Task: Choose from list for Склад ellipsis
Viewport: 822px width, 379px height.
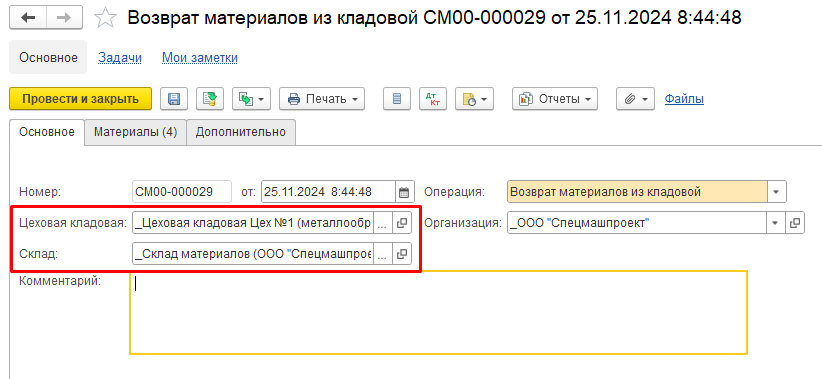Action: (x=383, y=254)
